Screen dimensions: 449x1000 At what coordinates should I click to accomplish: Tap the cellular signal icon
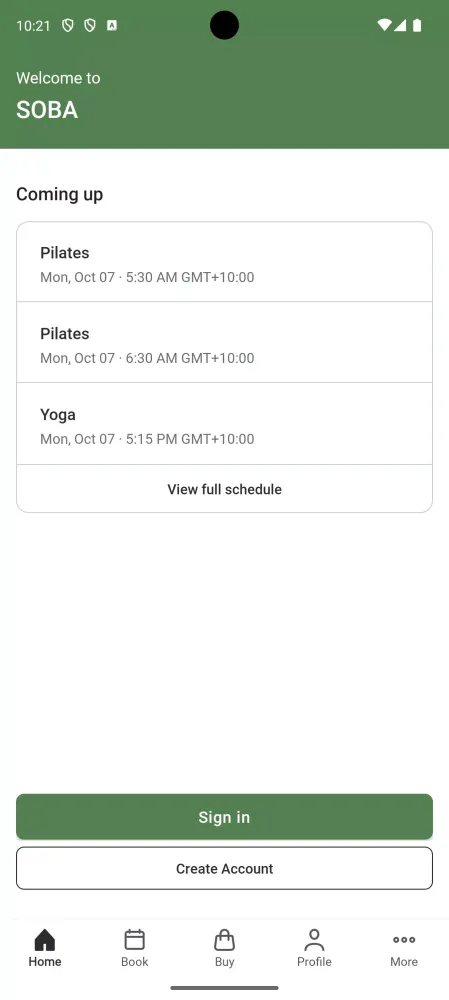[400, 26]
